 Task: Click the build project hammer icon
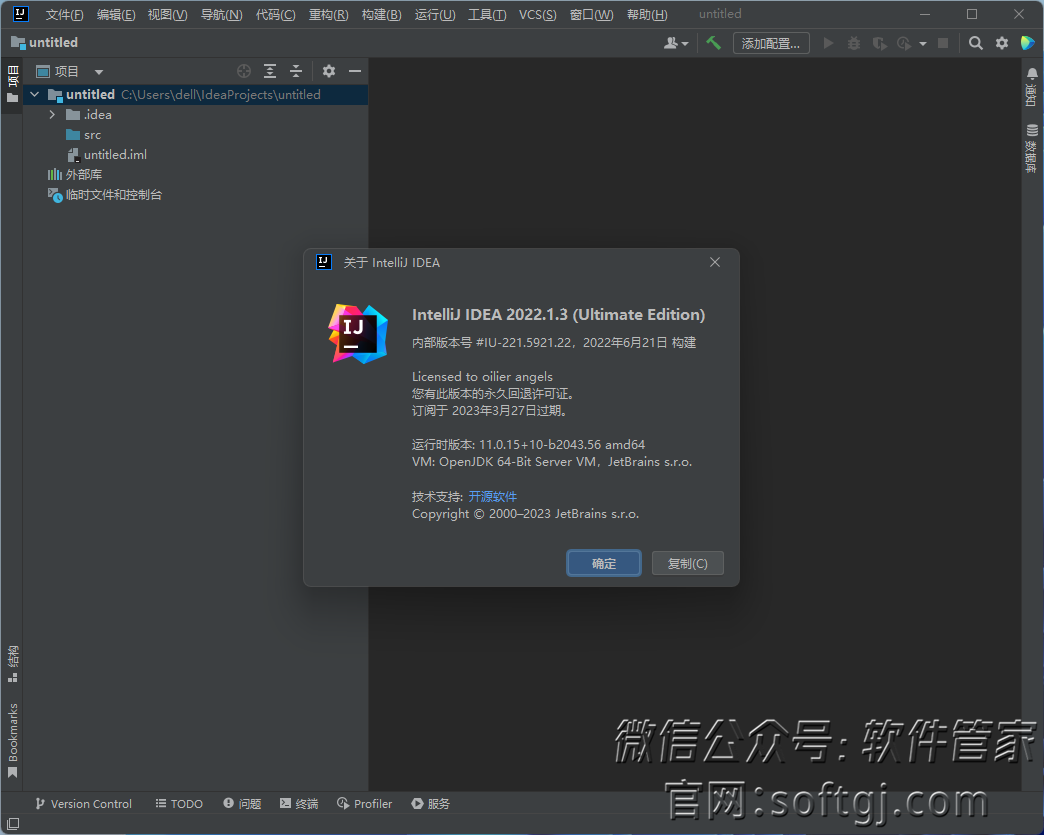click(713, 43)
